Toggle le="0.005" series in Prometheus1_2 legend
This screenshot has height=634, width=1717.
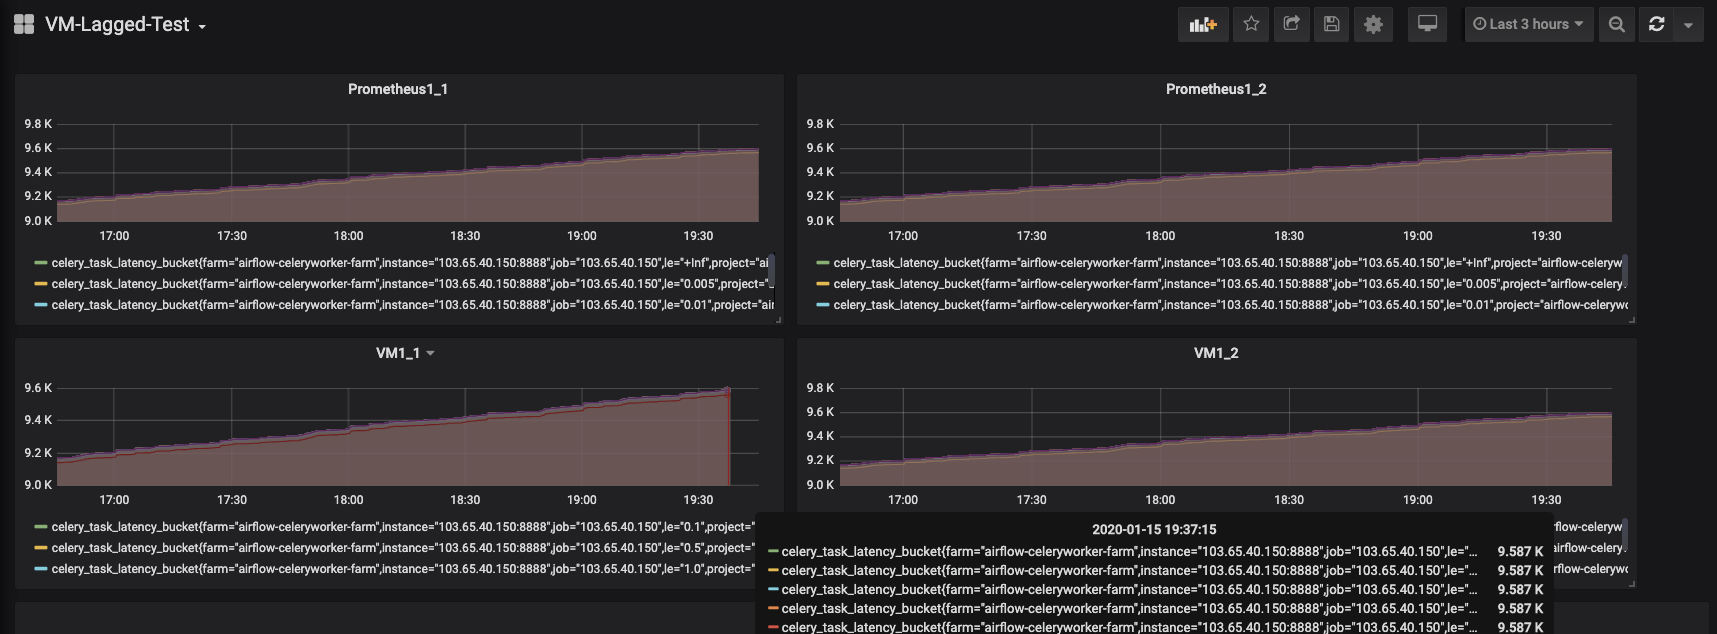click(x=1228, y=284)
